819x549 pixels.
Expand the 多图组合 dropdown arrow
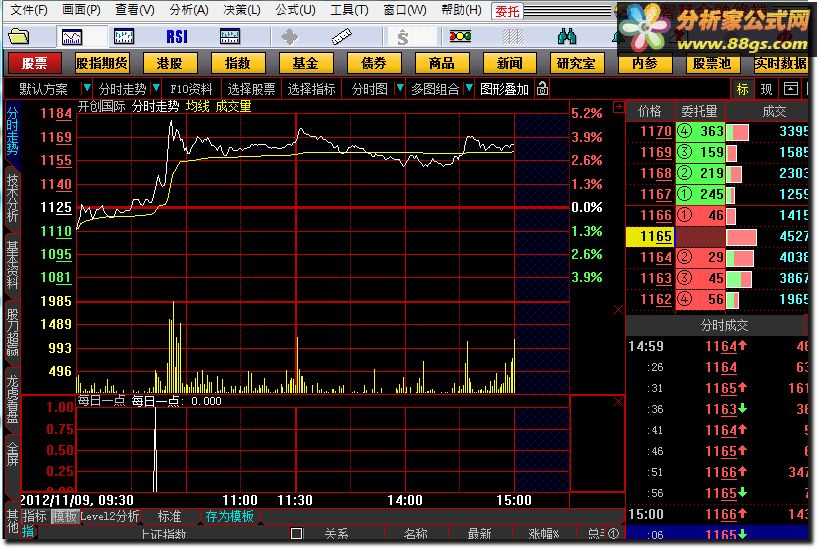pyautogui.click(x=469, y=88)
